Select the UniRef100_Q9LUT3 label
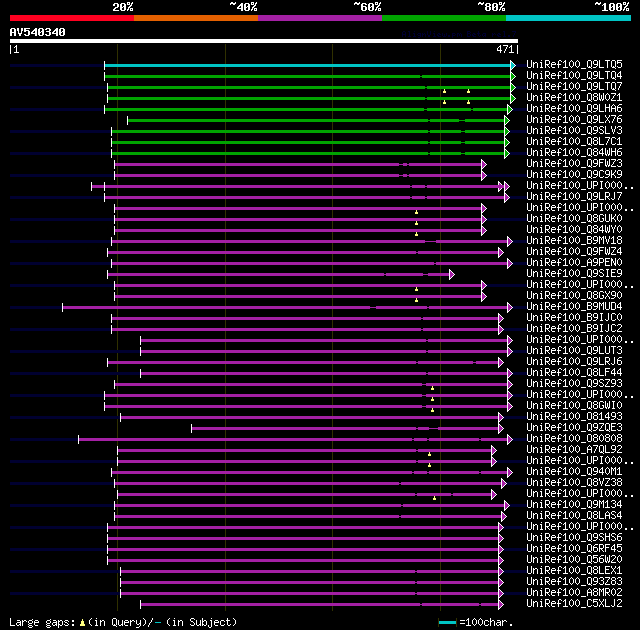Image resolution: width=640 pixels, height=630 pixels. pos(574,351)
